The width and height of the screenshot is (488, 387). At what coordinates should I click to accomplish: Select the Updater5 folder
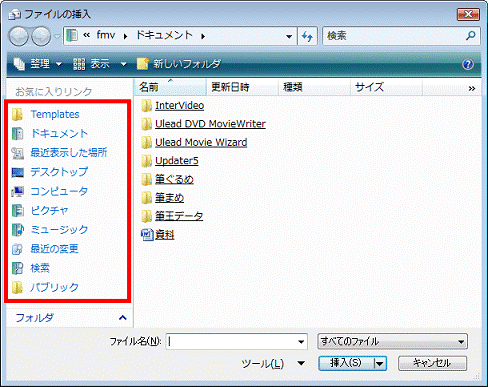pyautogui.click(x=177, y=161)
